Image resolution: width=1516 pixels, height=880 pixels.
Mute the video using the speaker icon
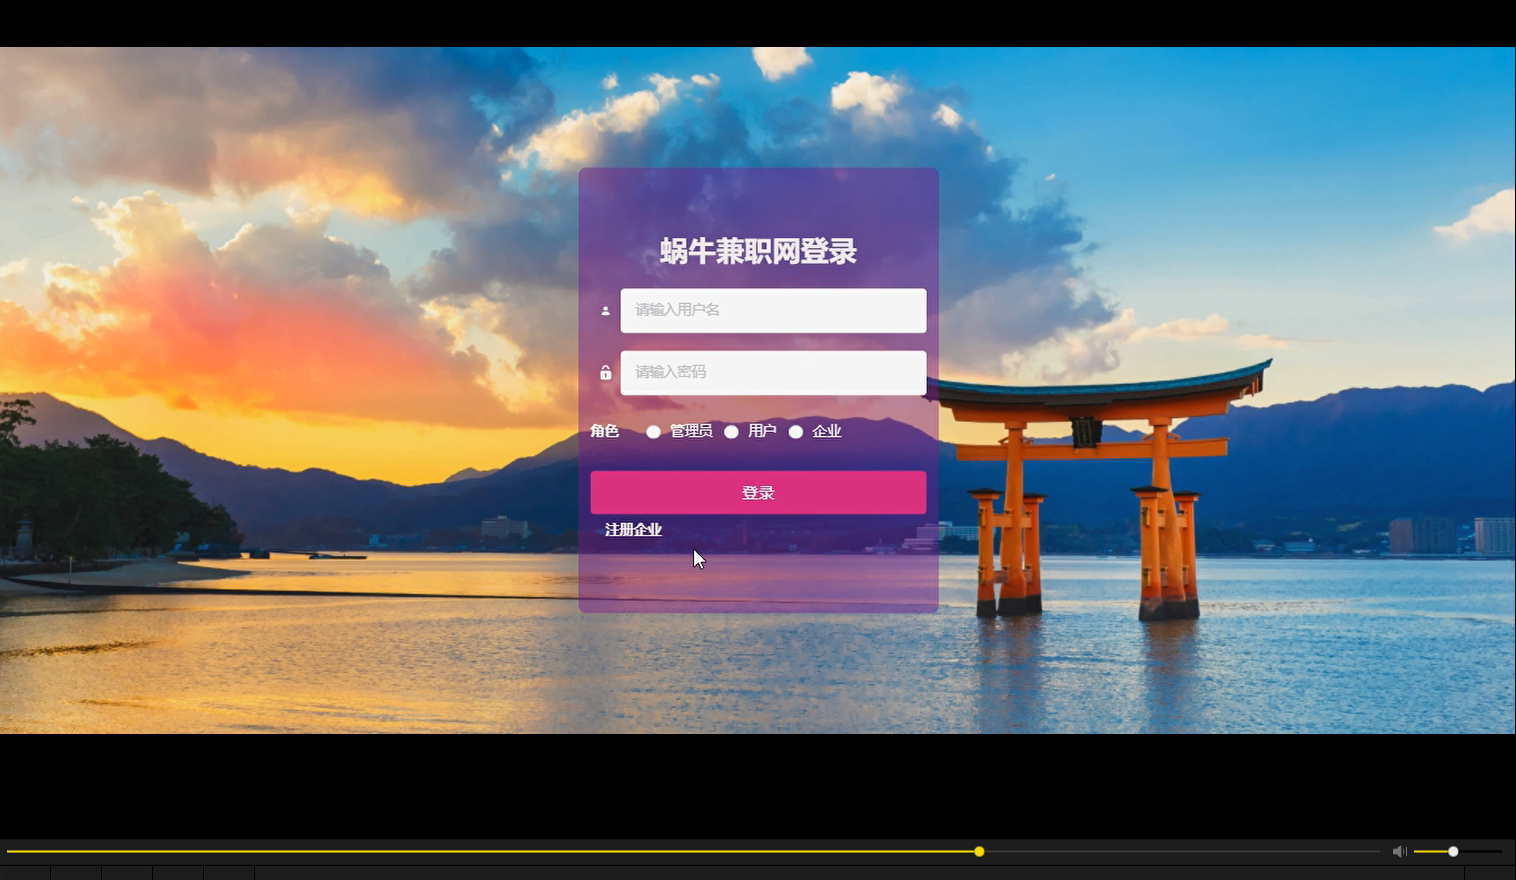click(1399, 851)
